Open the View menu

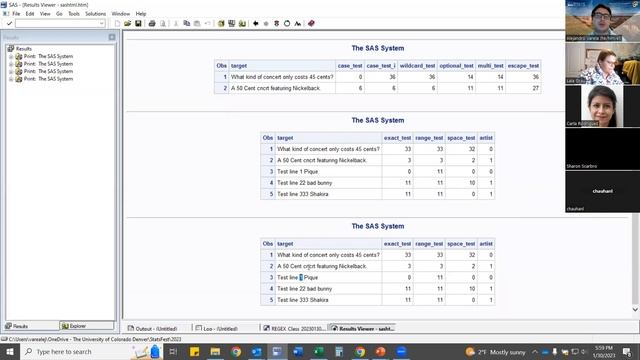[45, 14]
